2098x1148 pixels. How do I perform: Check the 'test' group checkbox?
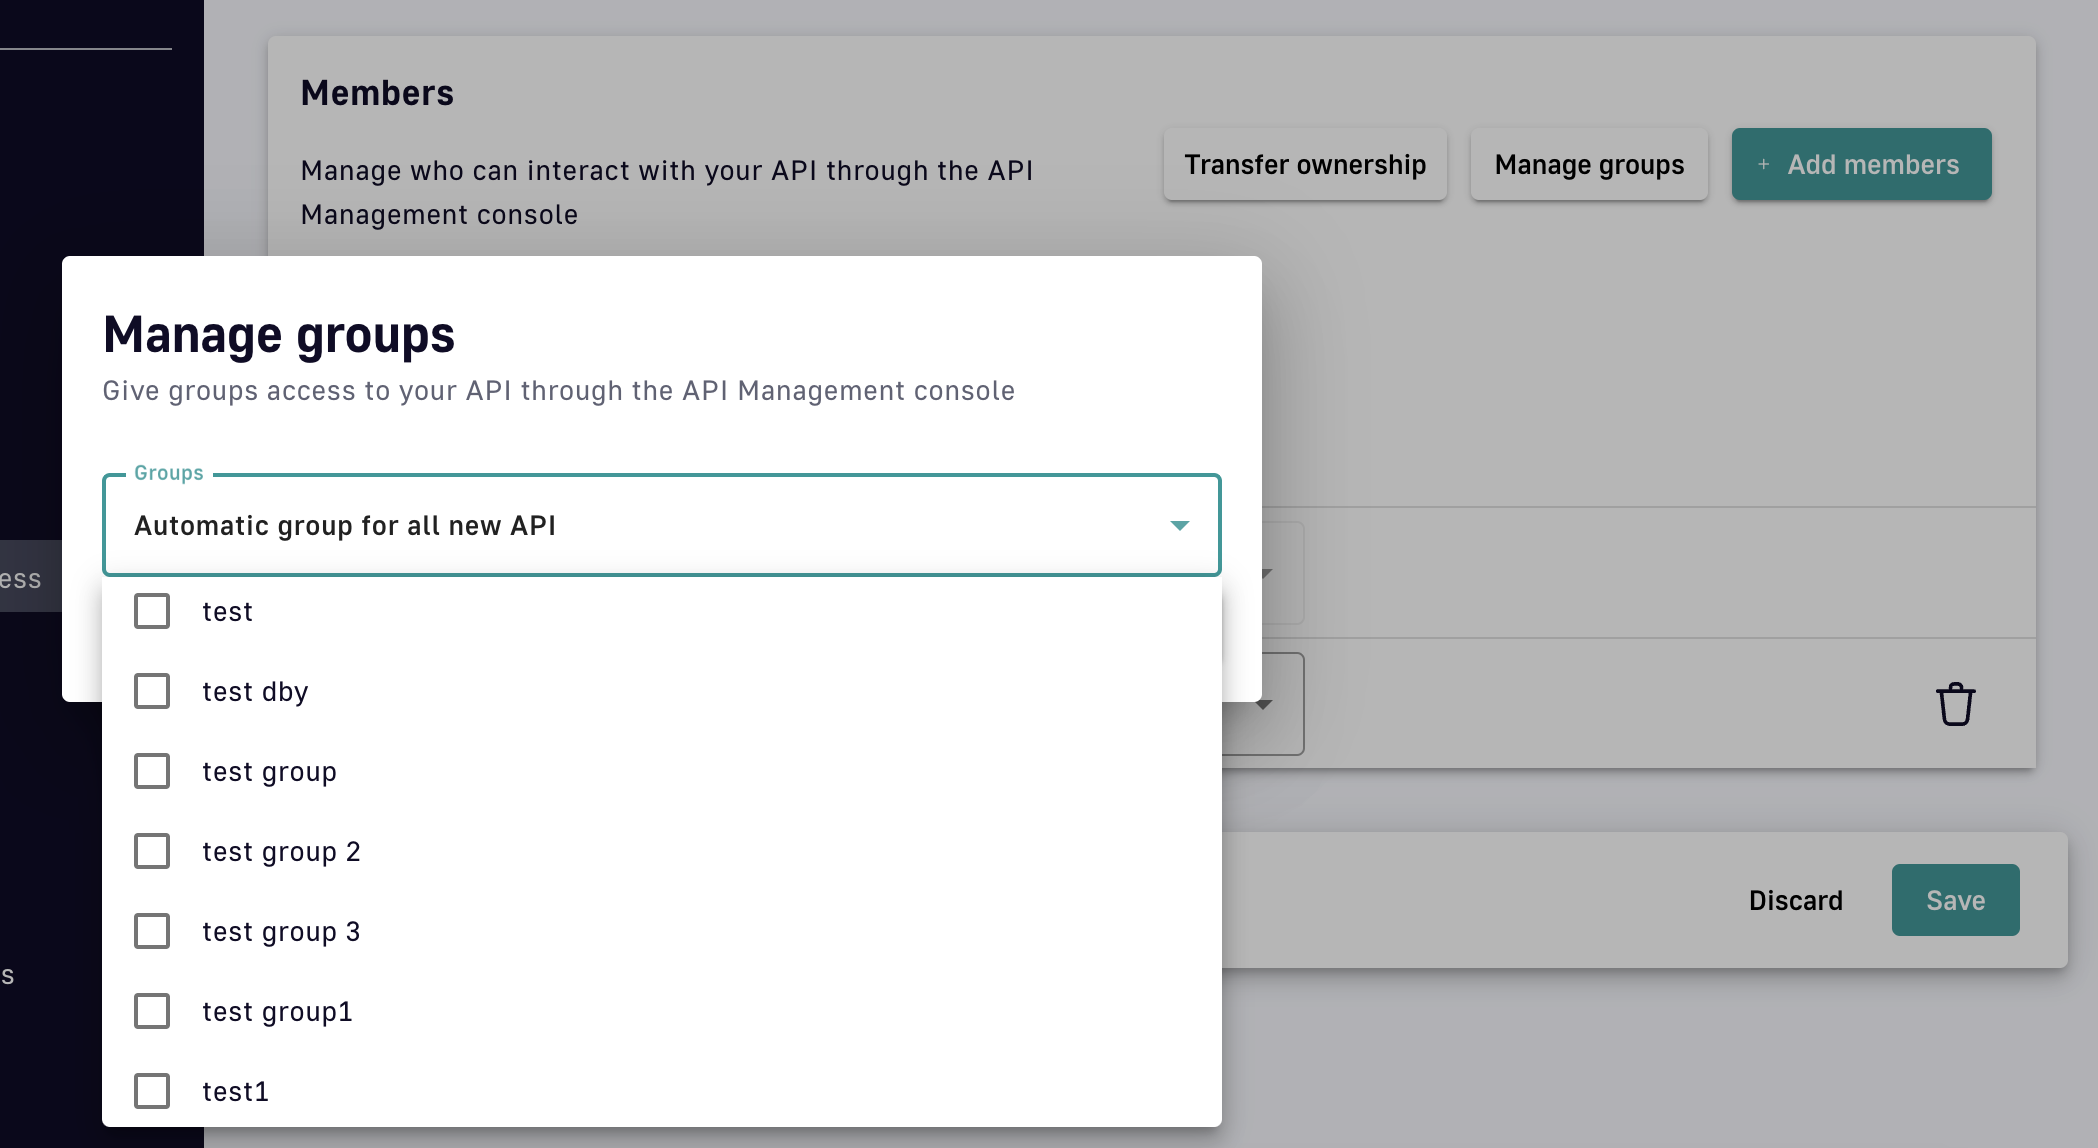point(152,611)
